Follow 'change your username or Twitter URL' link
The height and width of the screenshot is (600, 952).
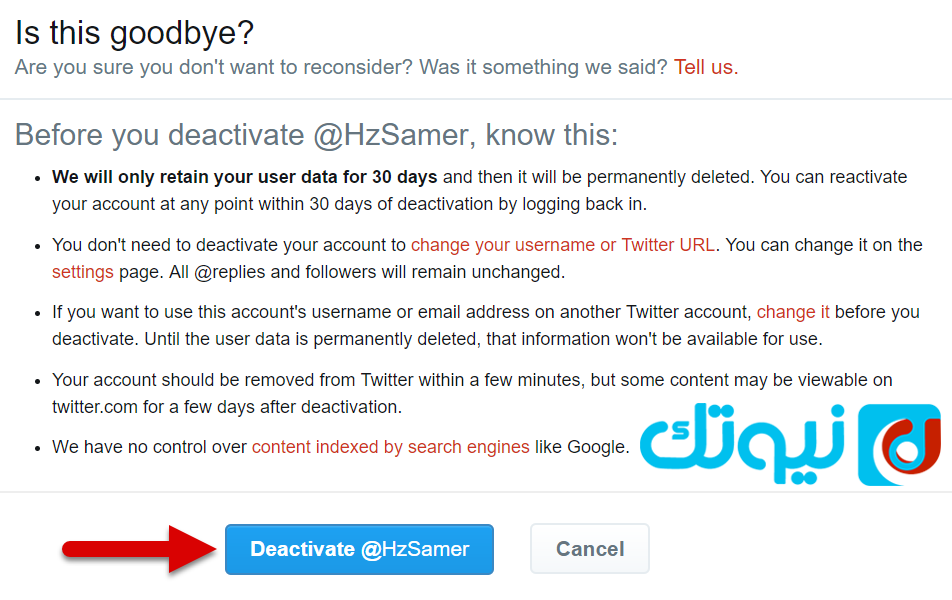coord(563,245)
